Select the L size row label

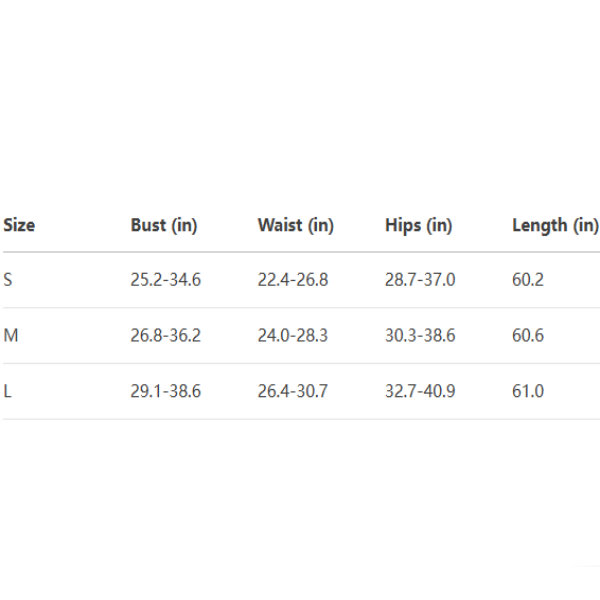tap(8, 391)
